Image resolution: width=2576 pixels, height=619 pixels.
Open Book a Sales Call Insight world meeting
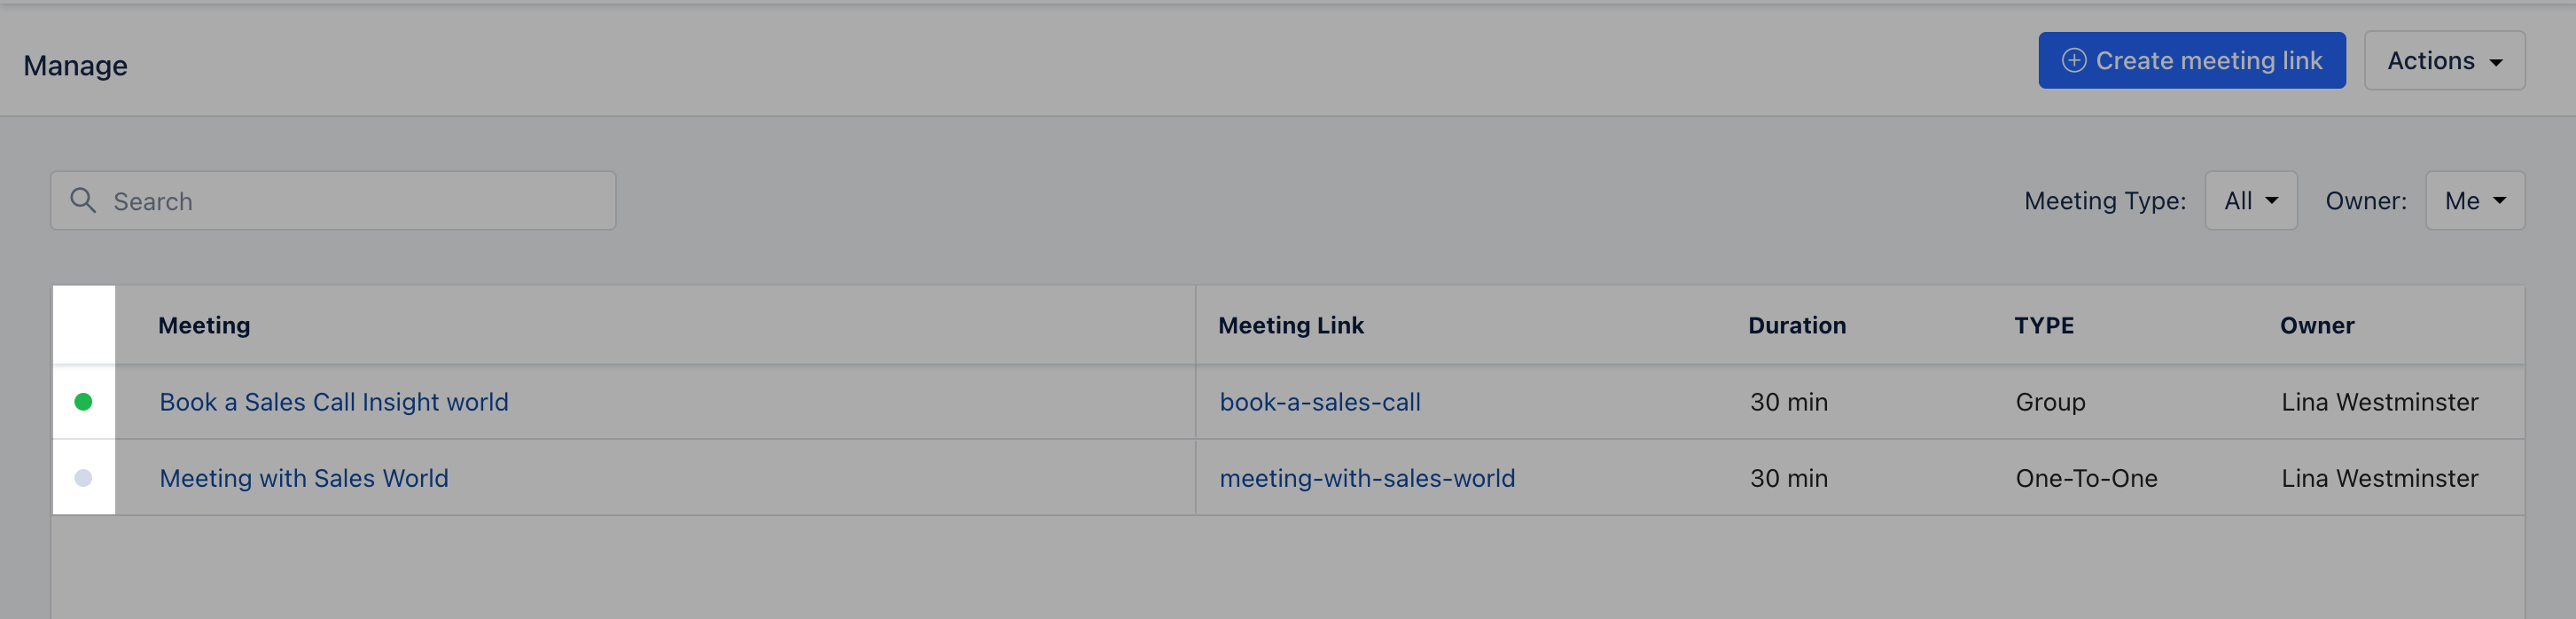point(334,402)
